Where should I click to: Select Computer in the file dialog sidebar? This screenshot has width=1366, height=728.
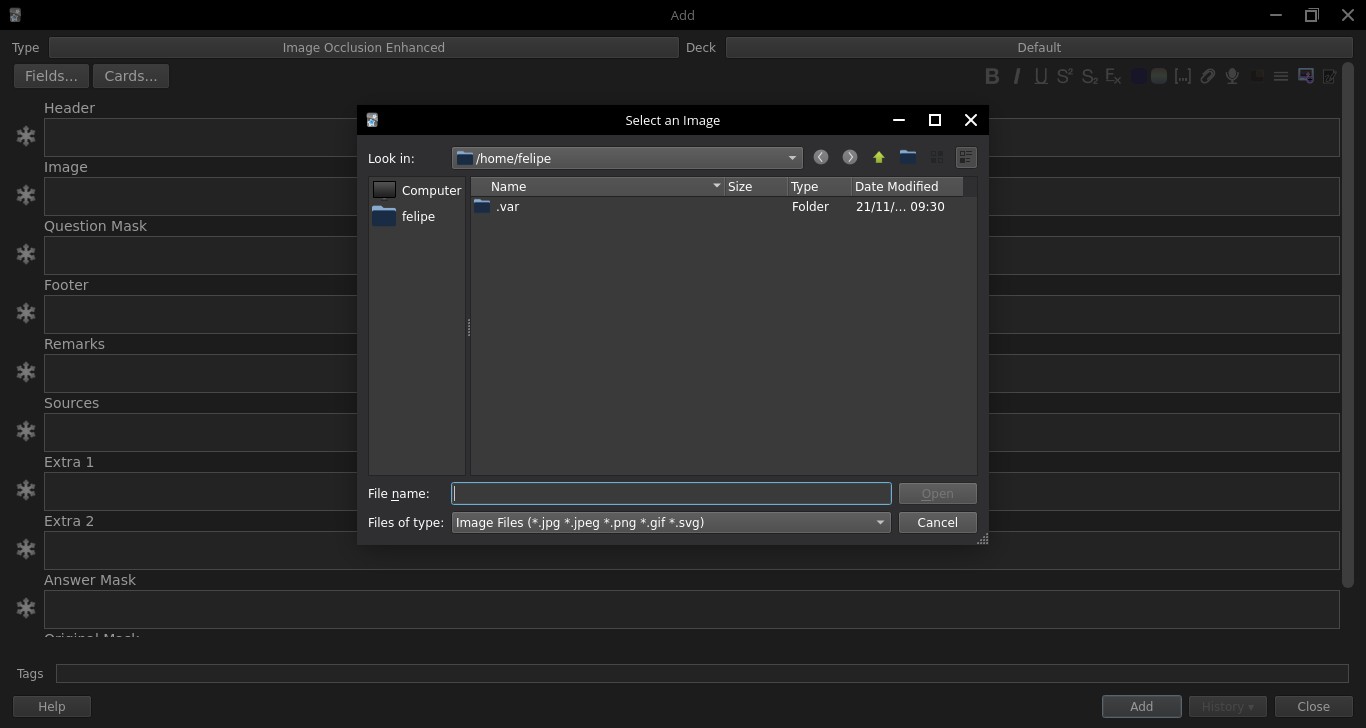coord(417,190)
